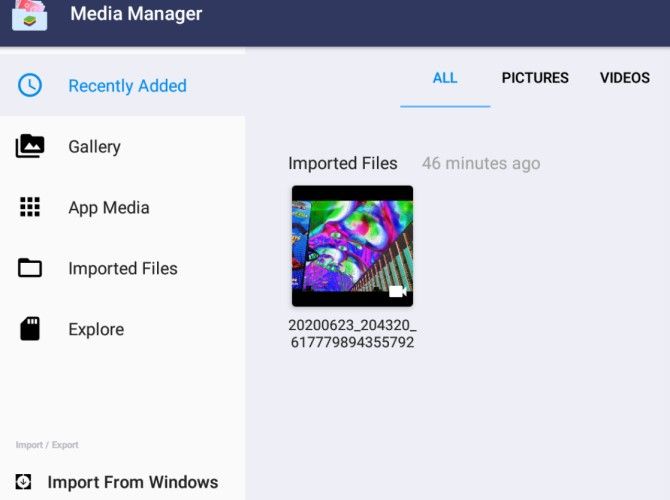This screenshot has width=670, height=500.
Task: Open the imported video thumbnail
Action: (x=353, y=246)
